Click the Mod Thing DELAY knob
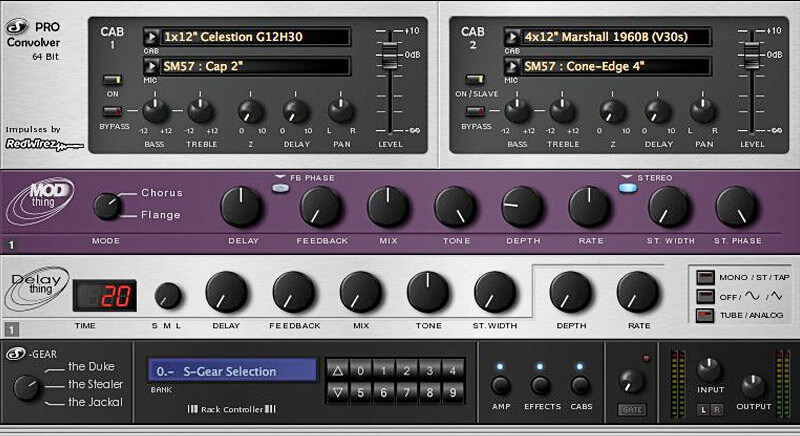The image size is (800, 436). tap(242, 207)
